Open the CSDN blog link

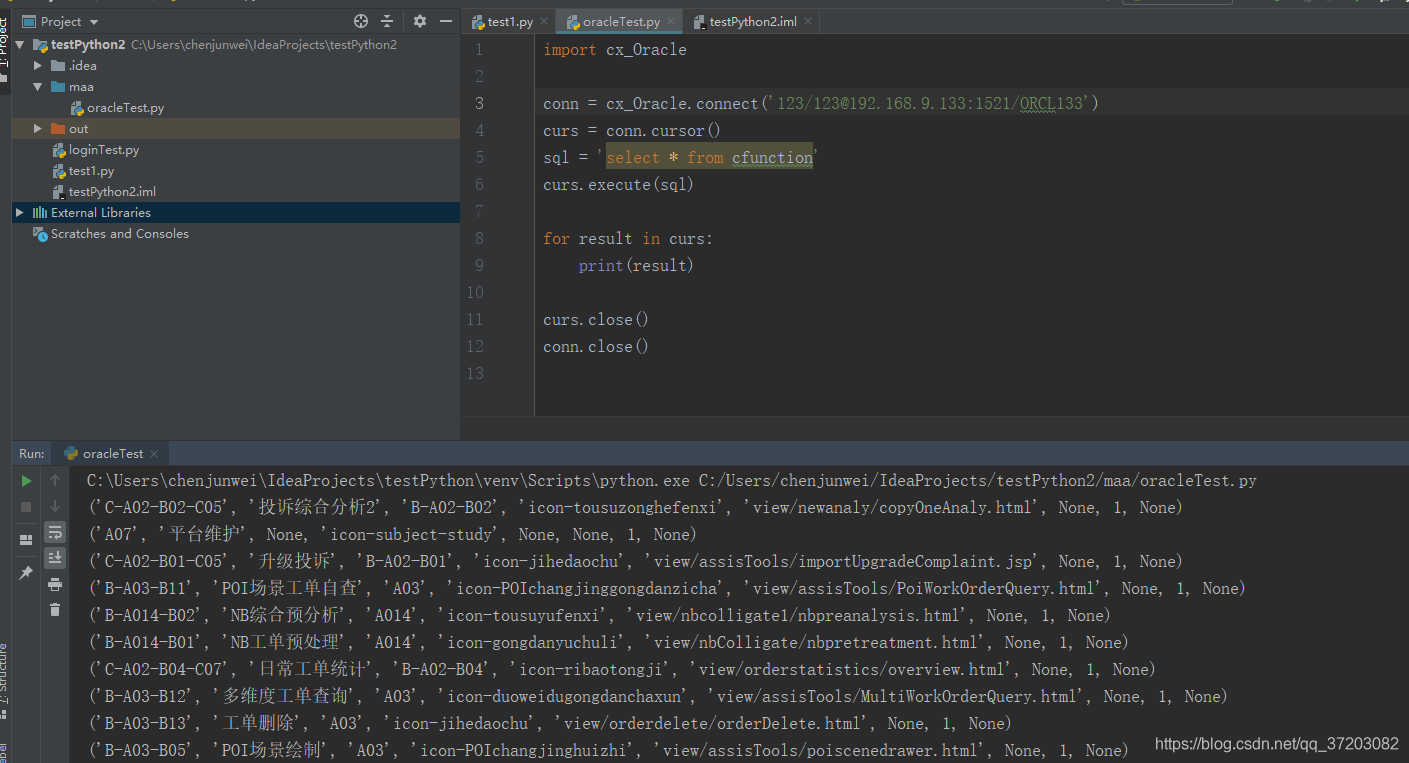(1274, 744)
